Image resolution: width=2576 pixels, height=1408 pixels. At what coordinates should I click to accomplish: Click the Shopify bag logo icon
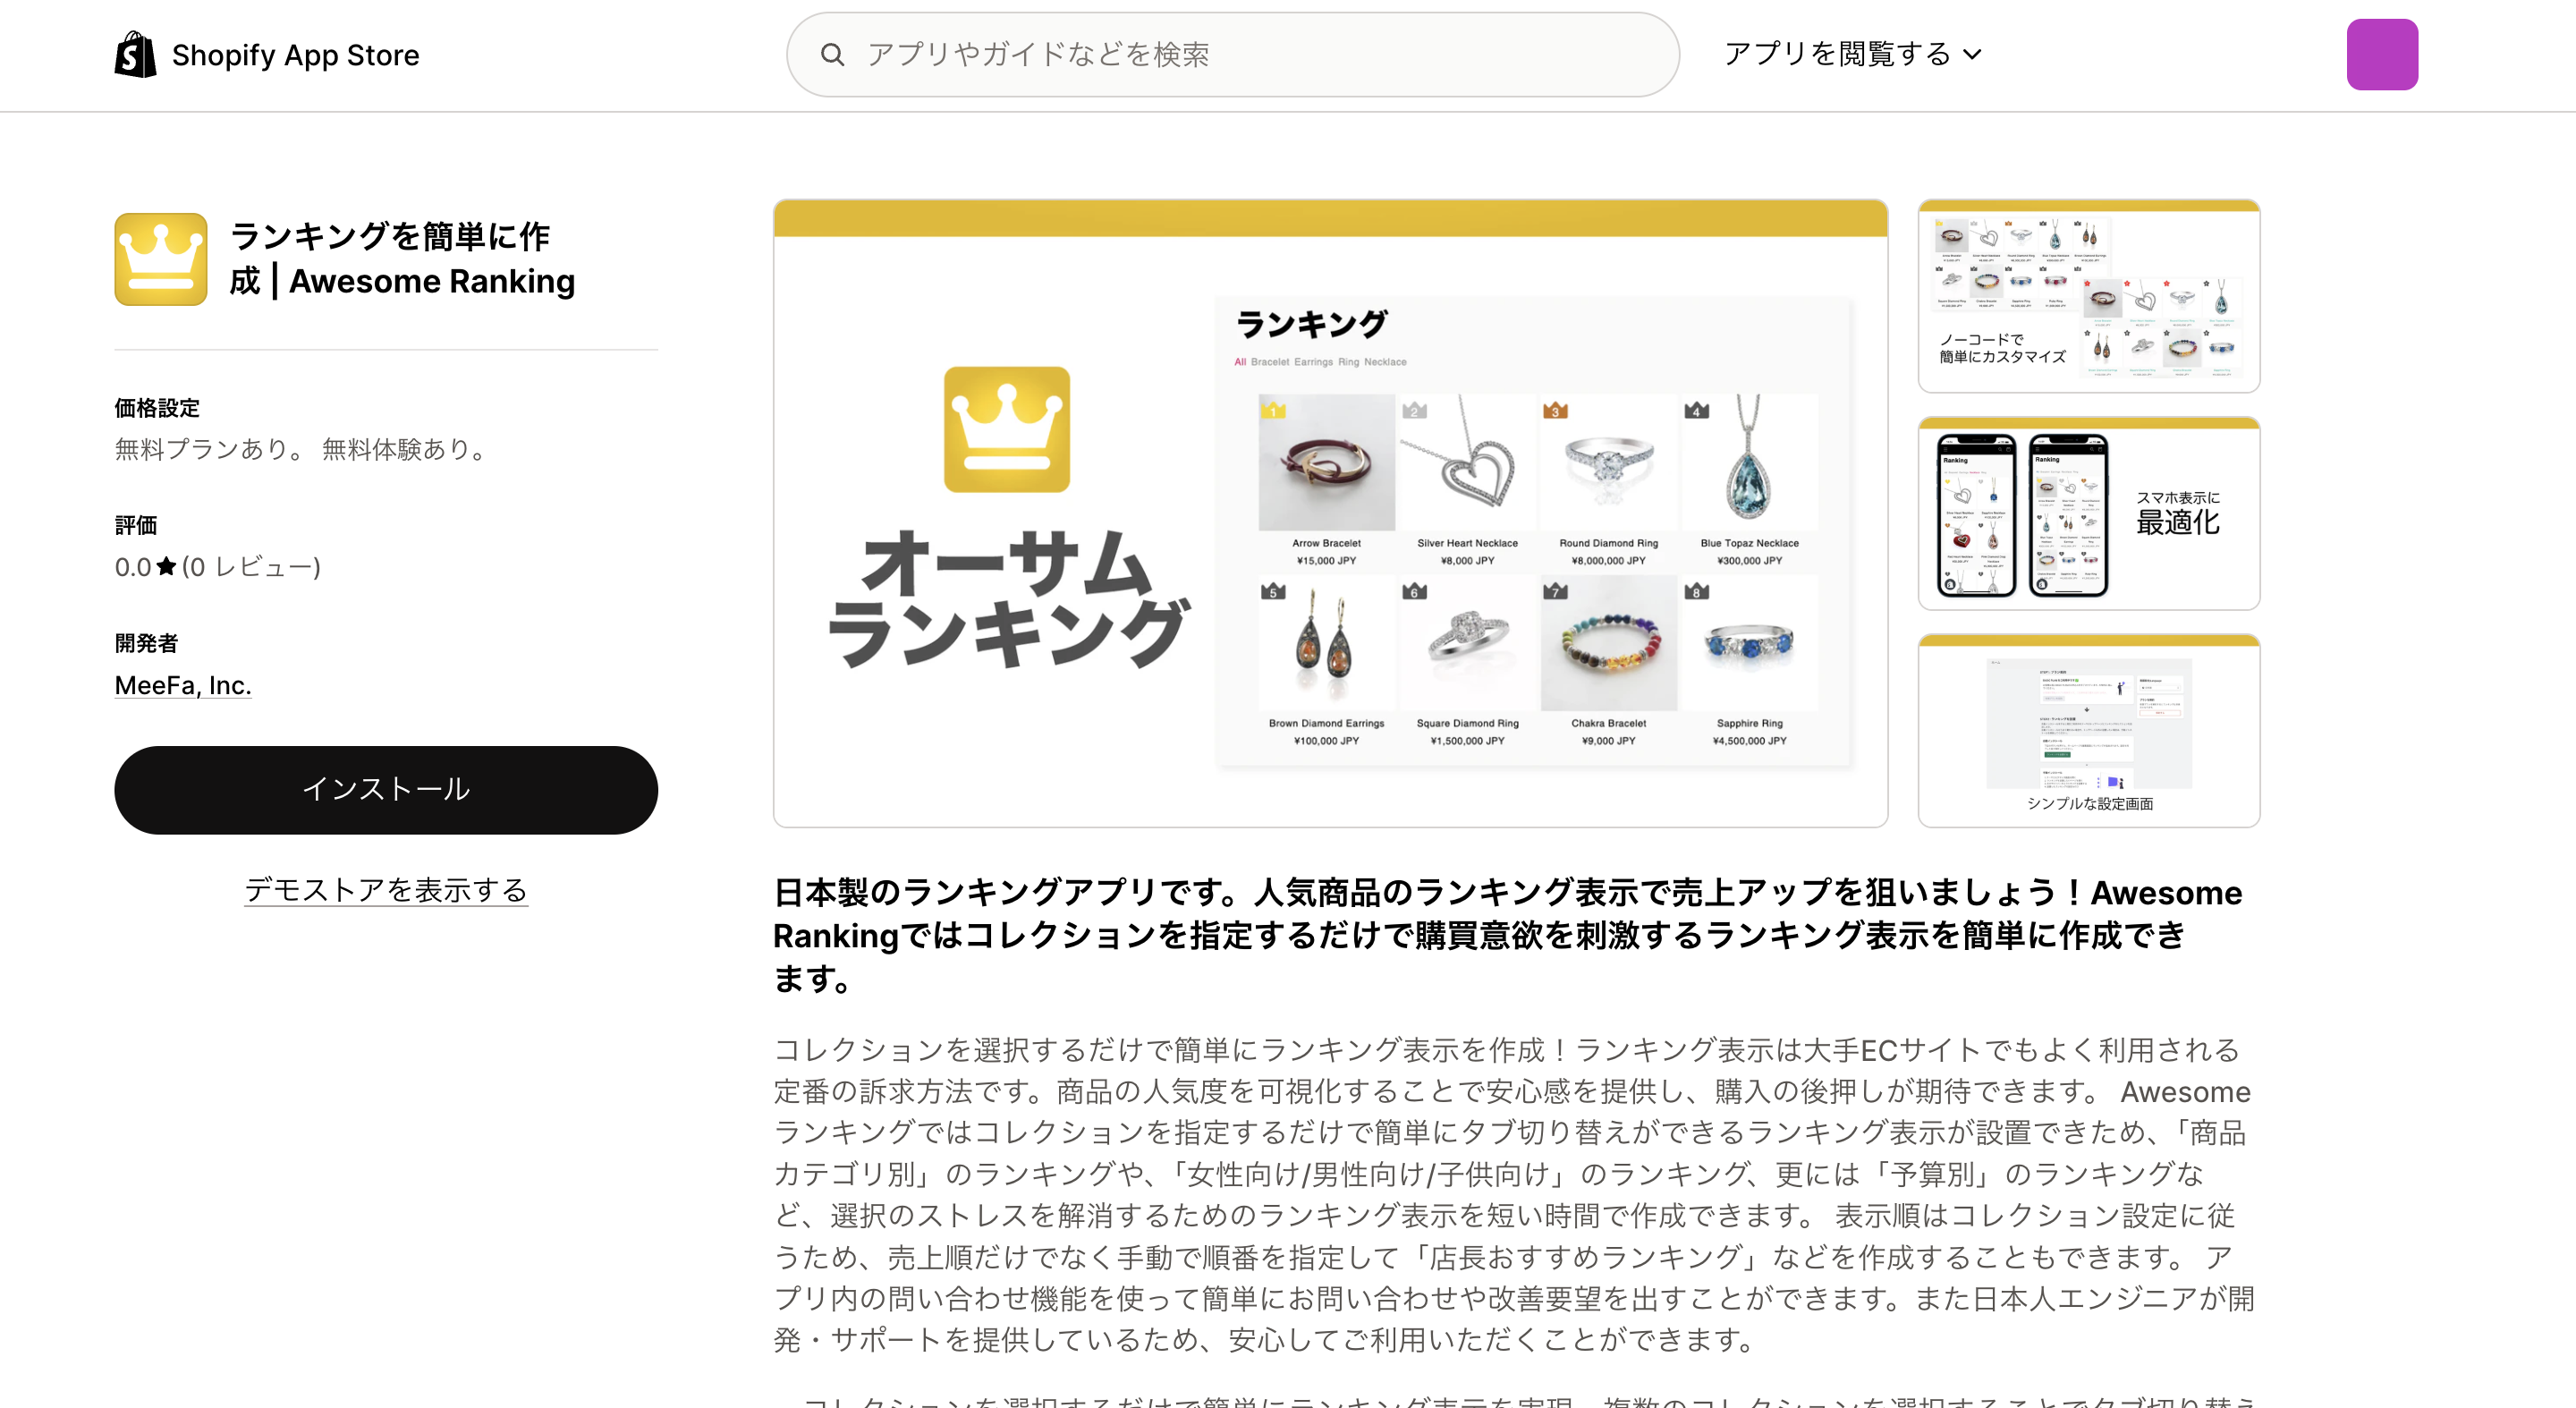135,54
